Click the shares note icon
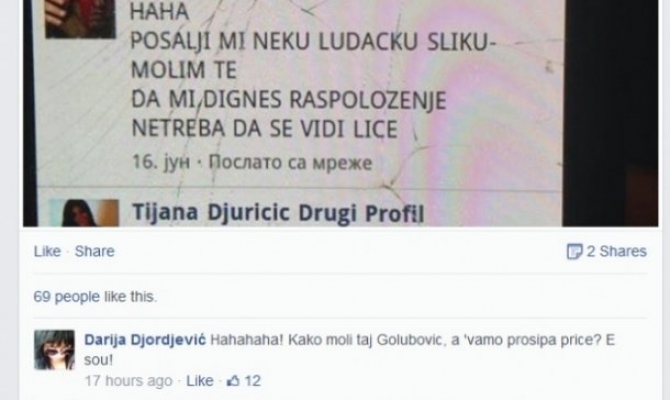Screen dimensions: 670x400 [x=574, y=252]
